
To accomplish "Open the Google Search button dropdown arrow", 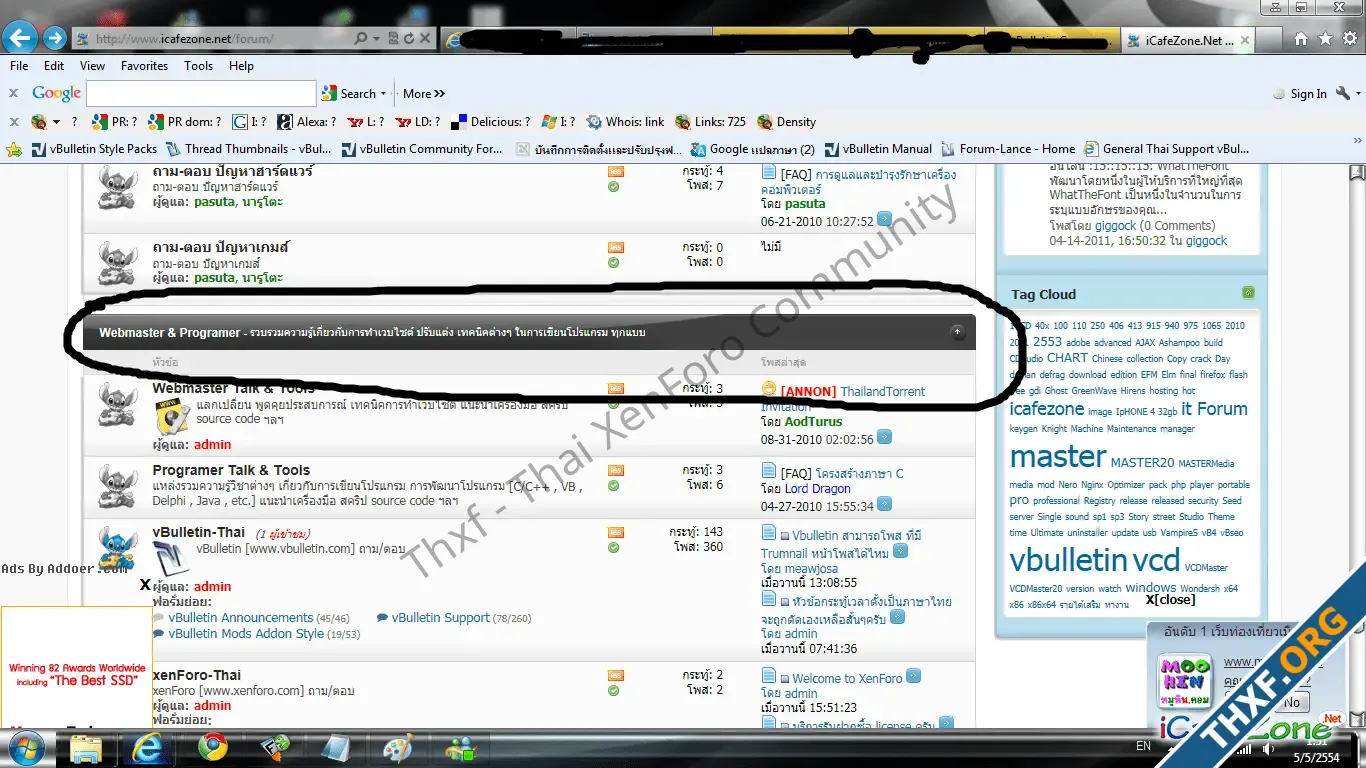I will click(x=383, y=93).
